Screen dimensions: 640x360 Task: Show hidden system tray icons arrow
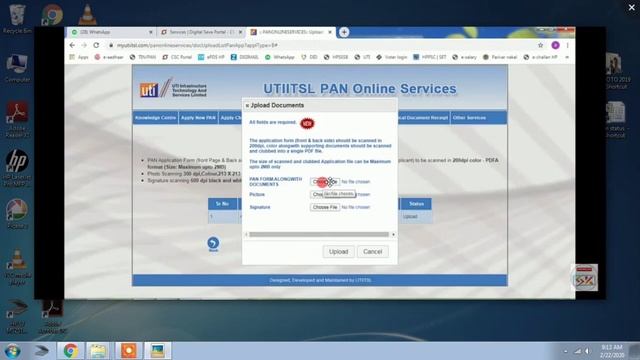[565, 351]
